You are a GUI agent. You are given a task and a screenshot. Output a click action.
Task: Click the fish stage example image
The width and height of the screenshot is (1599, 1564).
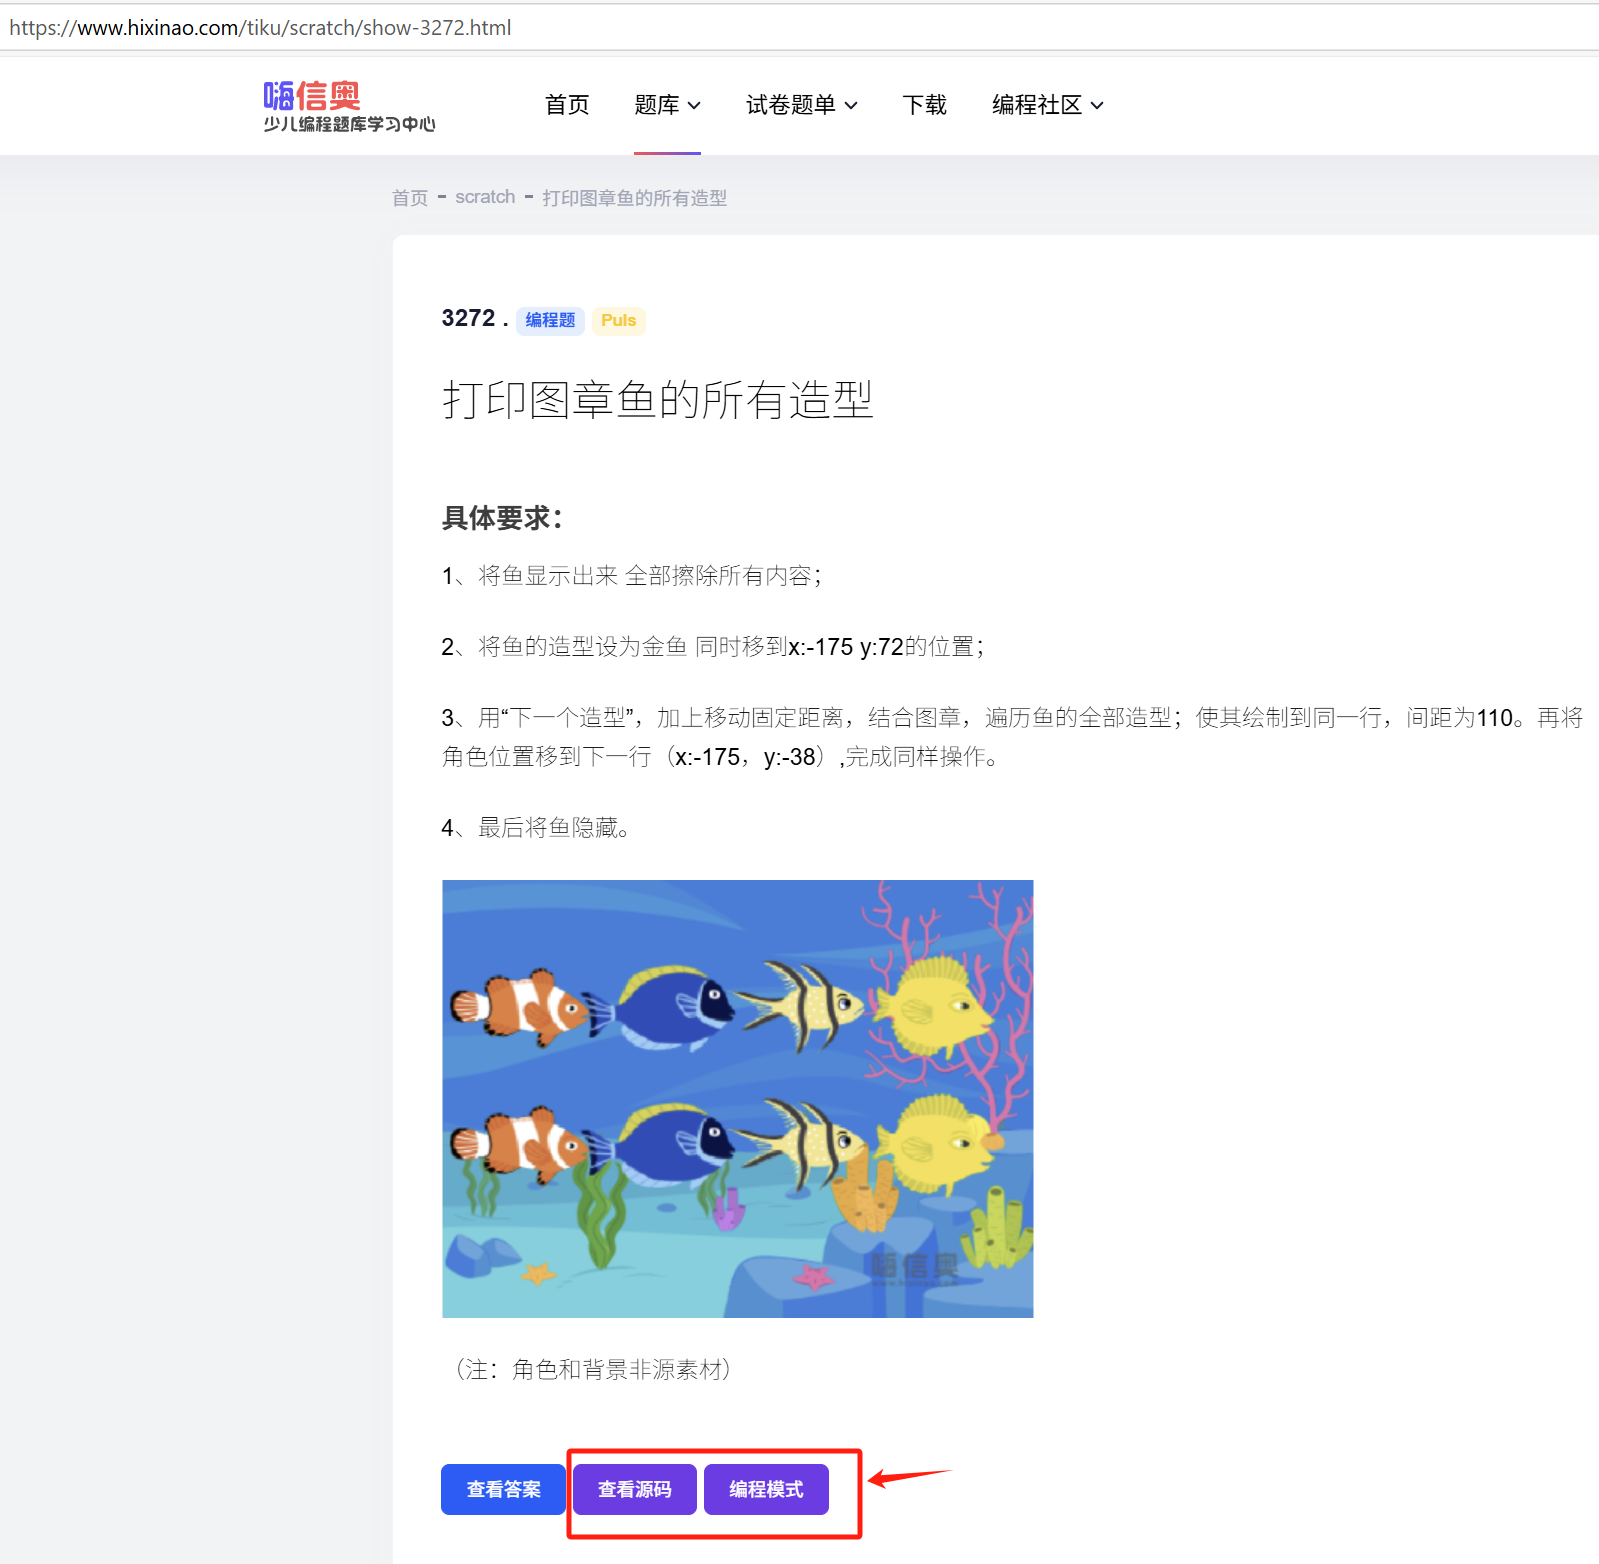(737, 1098)
